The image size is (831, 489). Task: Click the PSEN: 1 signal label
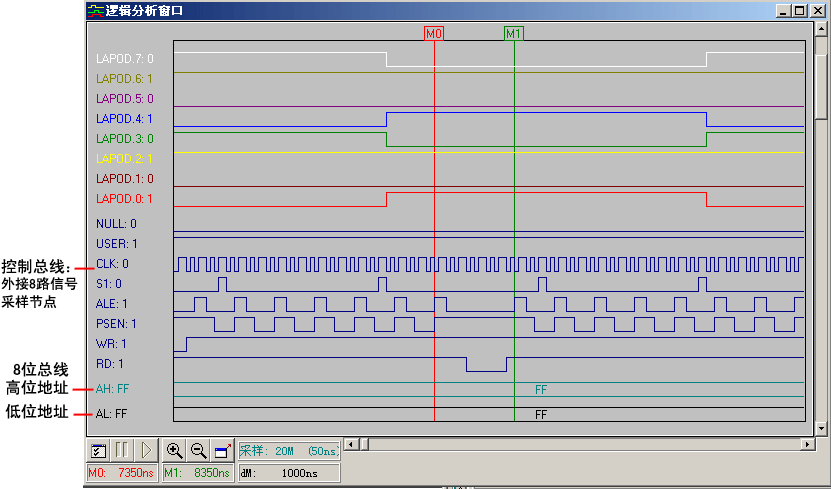116,324
